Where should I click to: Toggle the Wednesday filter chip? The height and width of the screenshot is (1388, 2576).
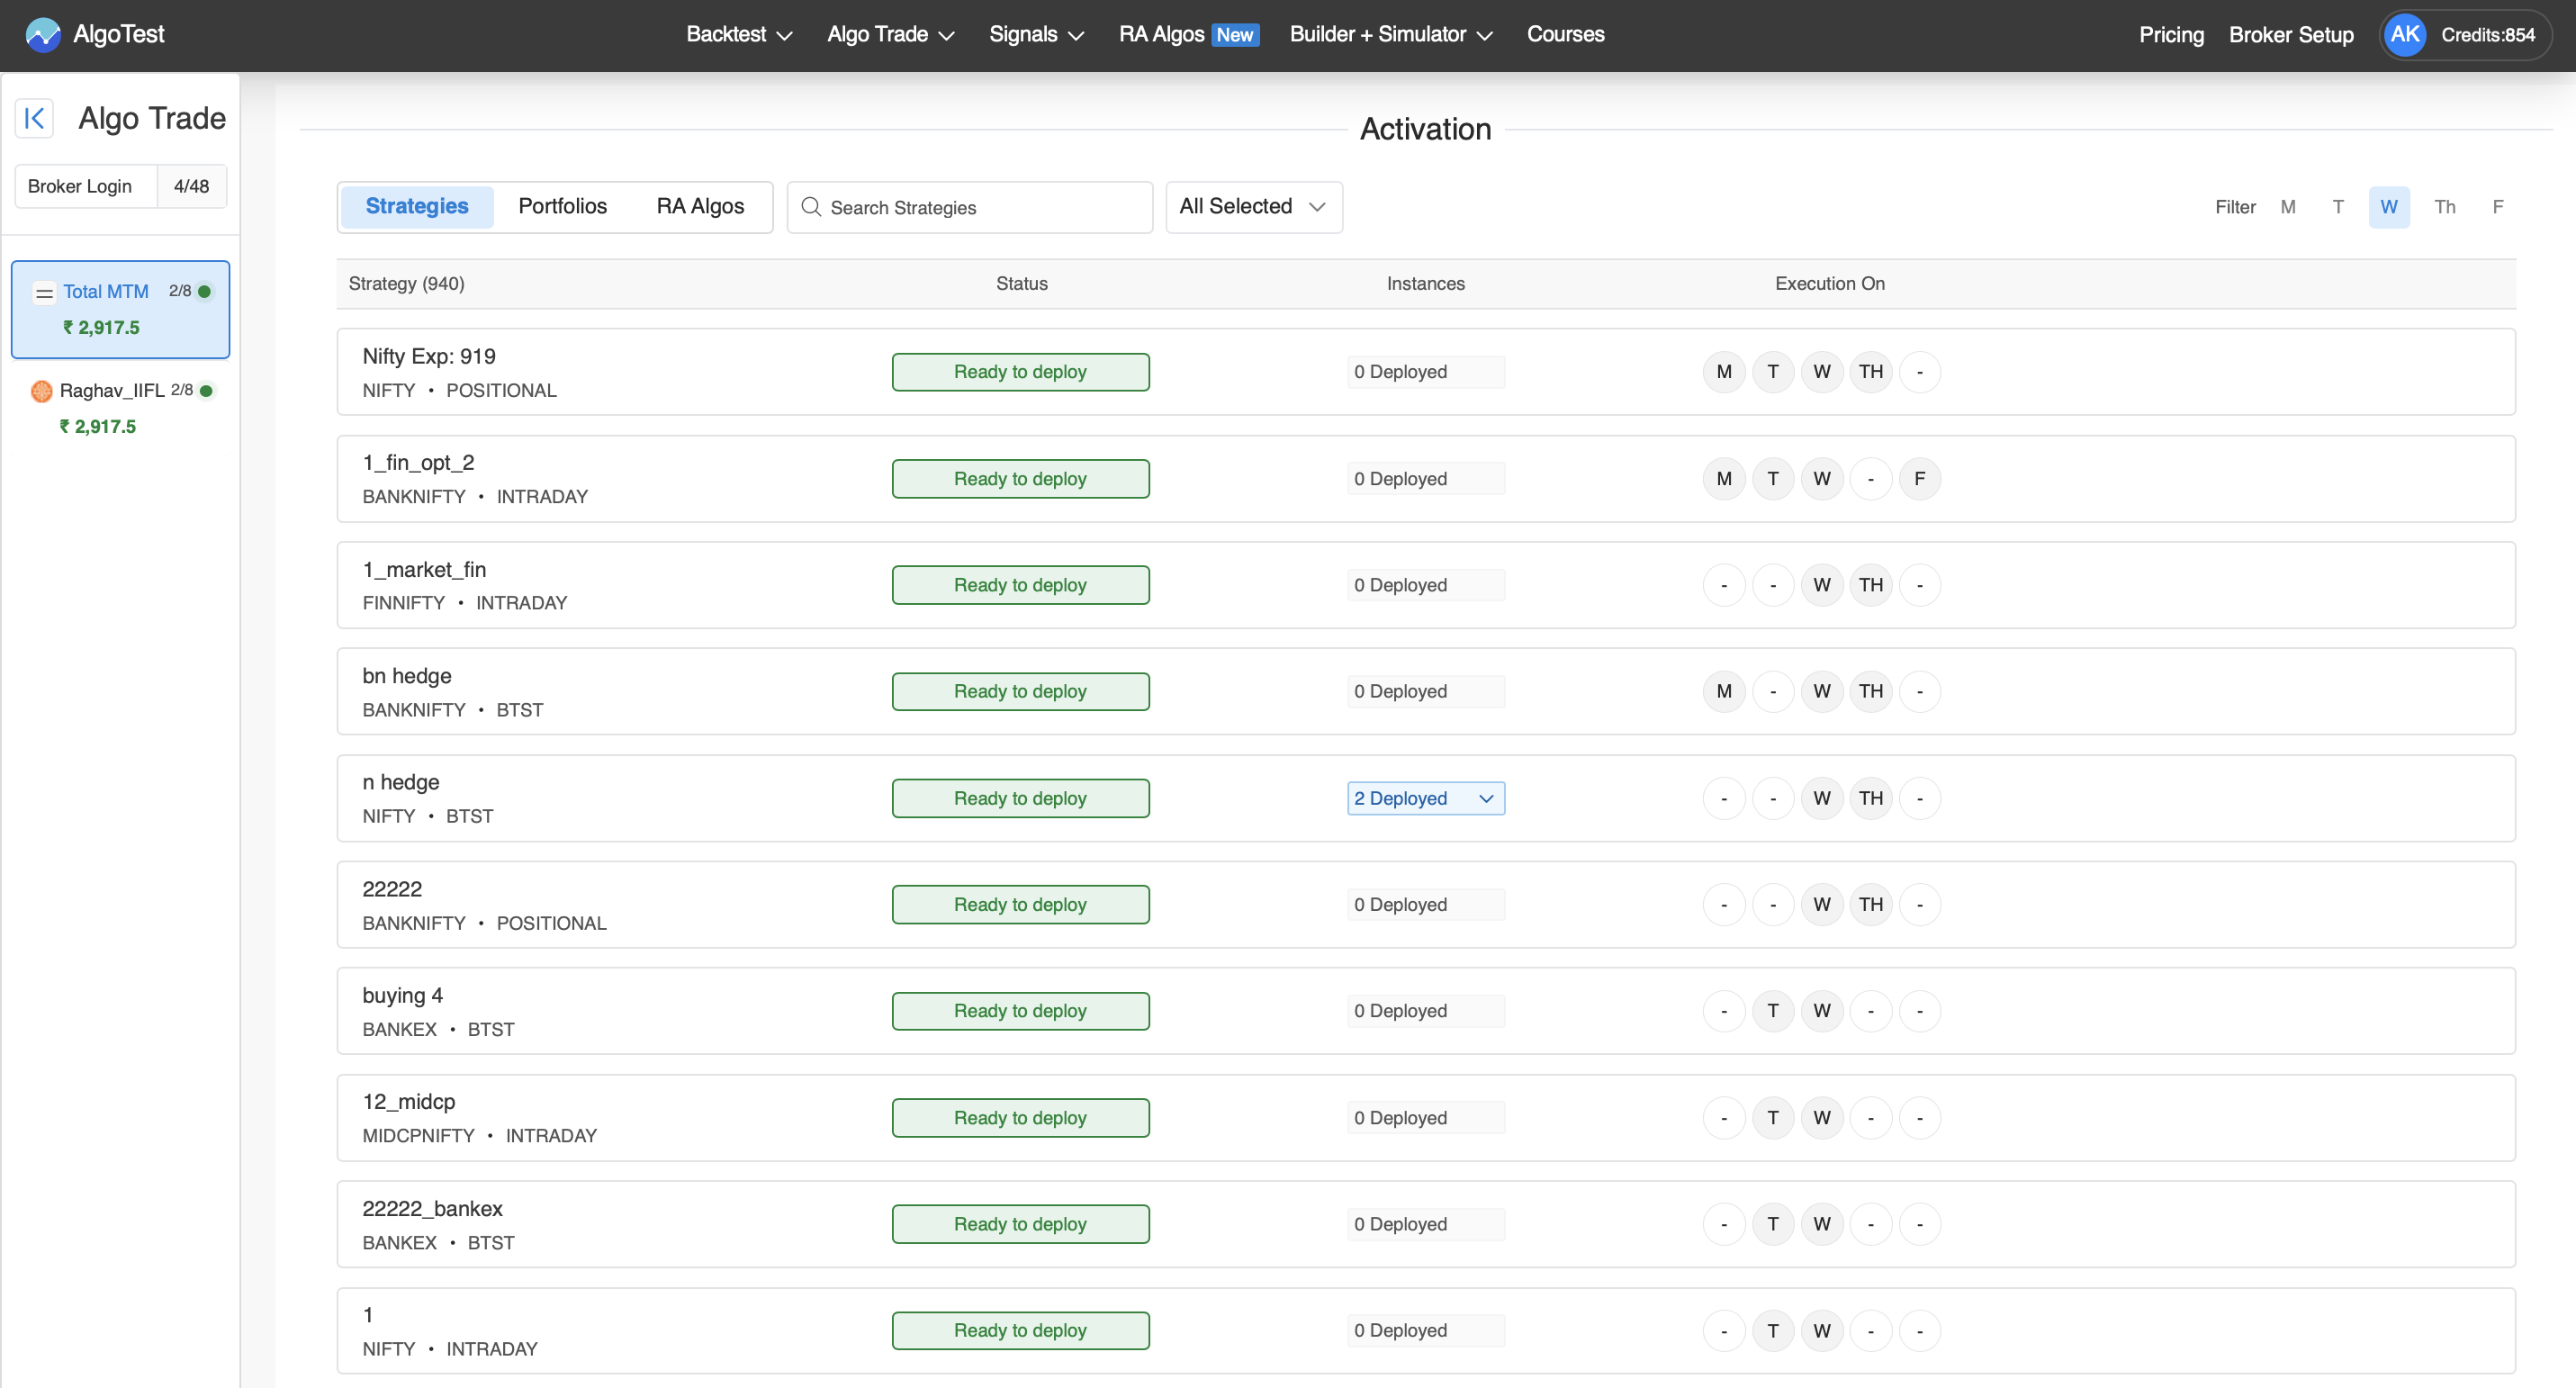2388,207
